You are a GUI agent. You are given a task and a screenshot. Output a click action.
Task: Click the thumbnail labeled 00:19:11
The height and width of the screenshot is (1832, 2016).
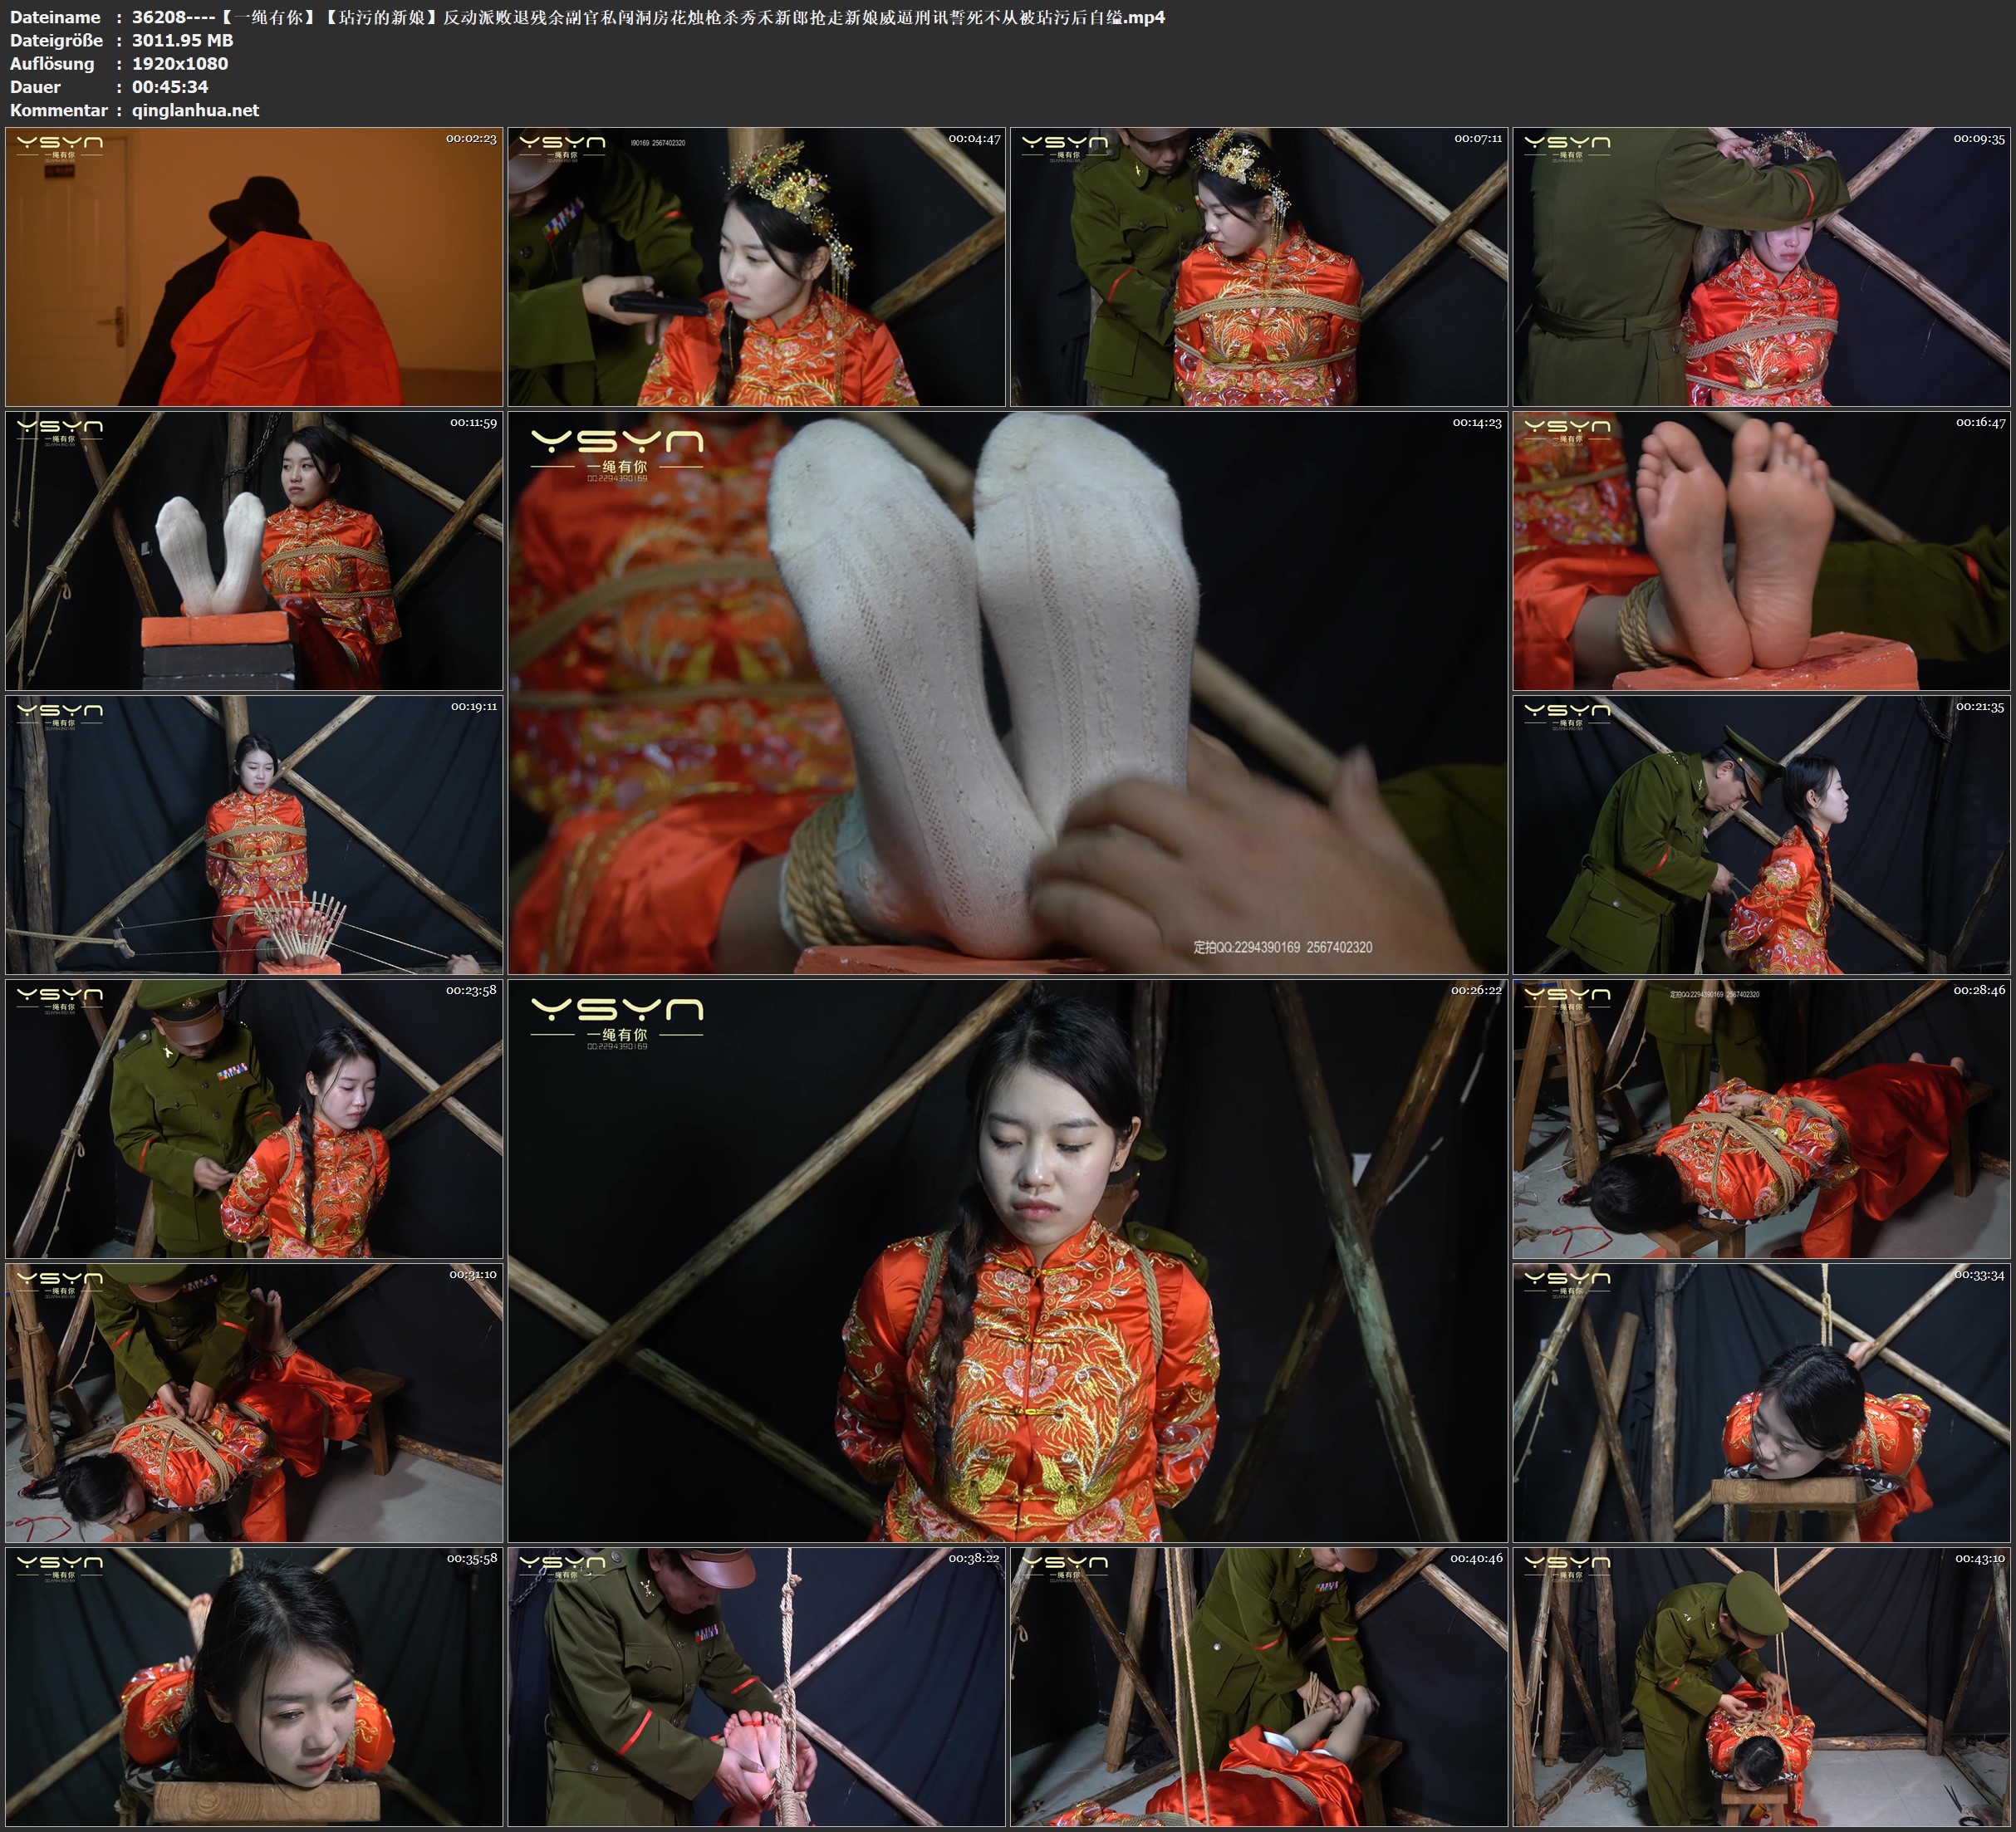coord(254,834)
